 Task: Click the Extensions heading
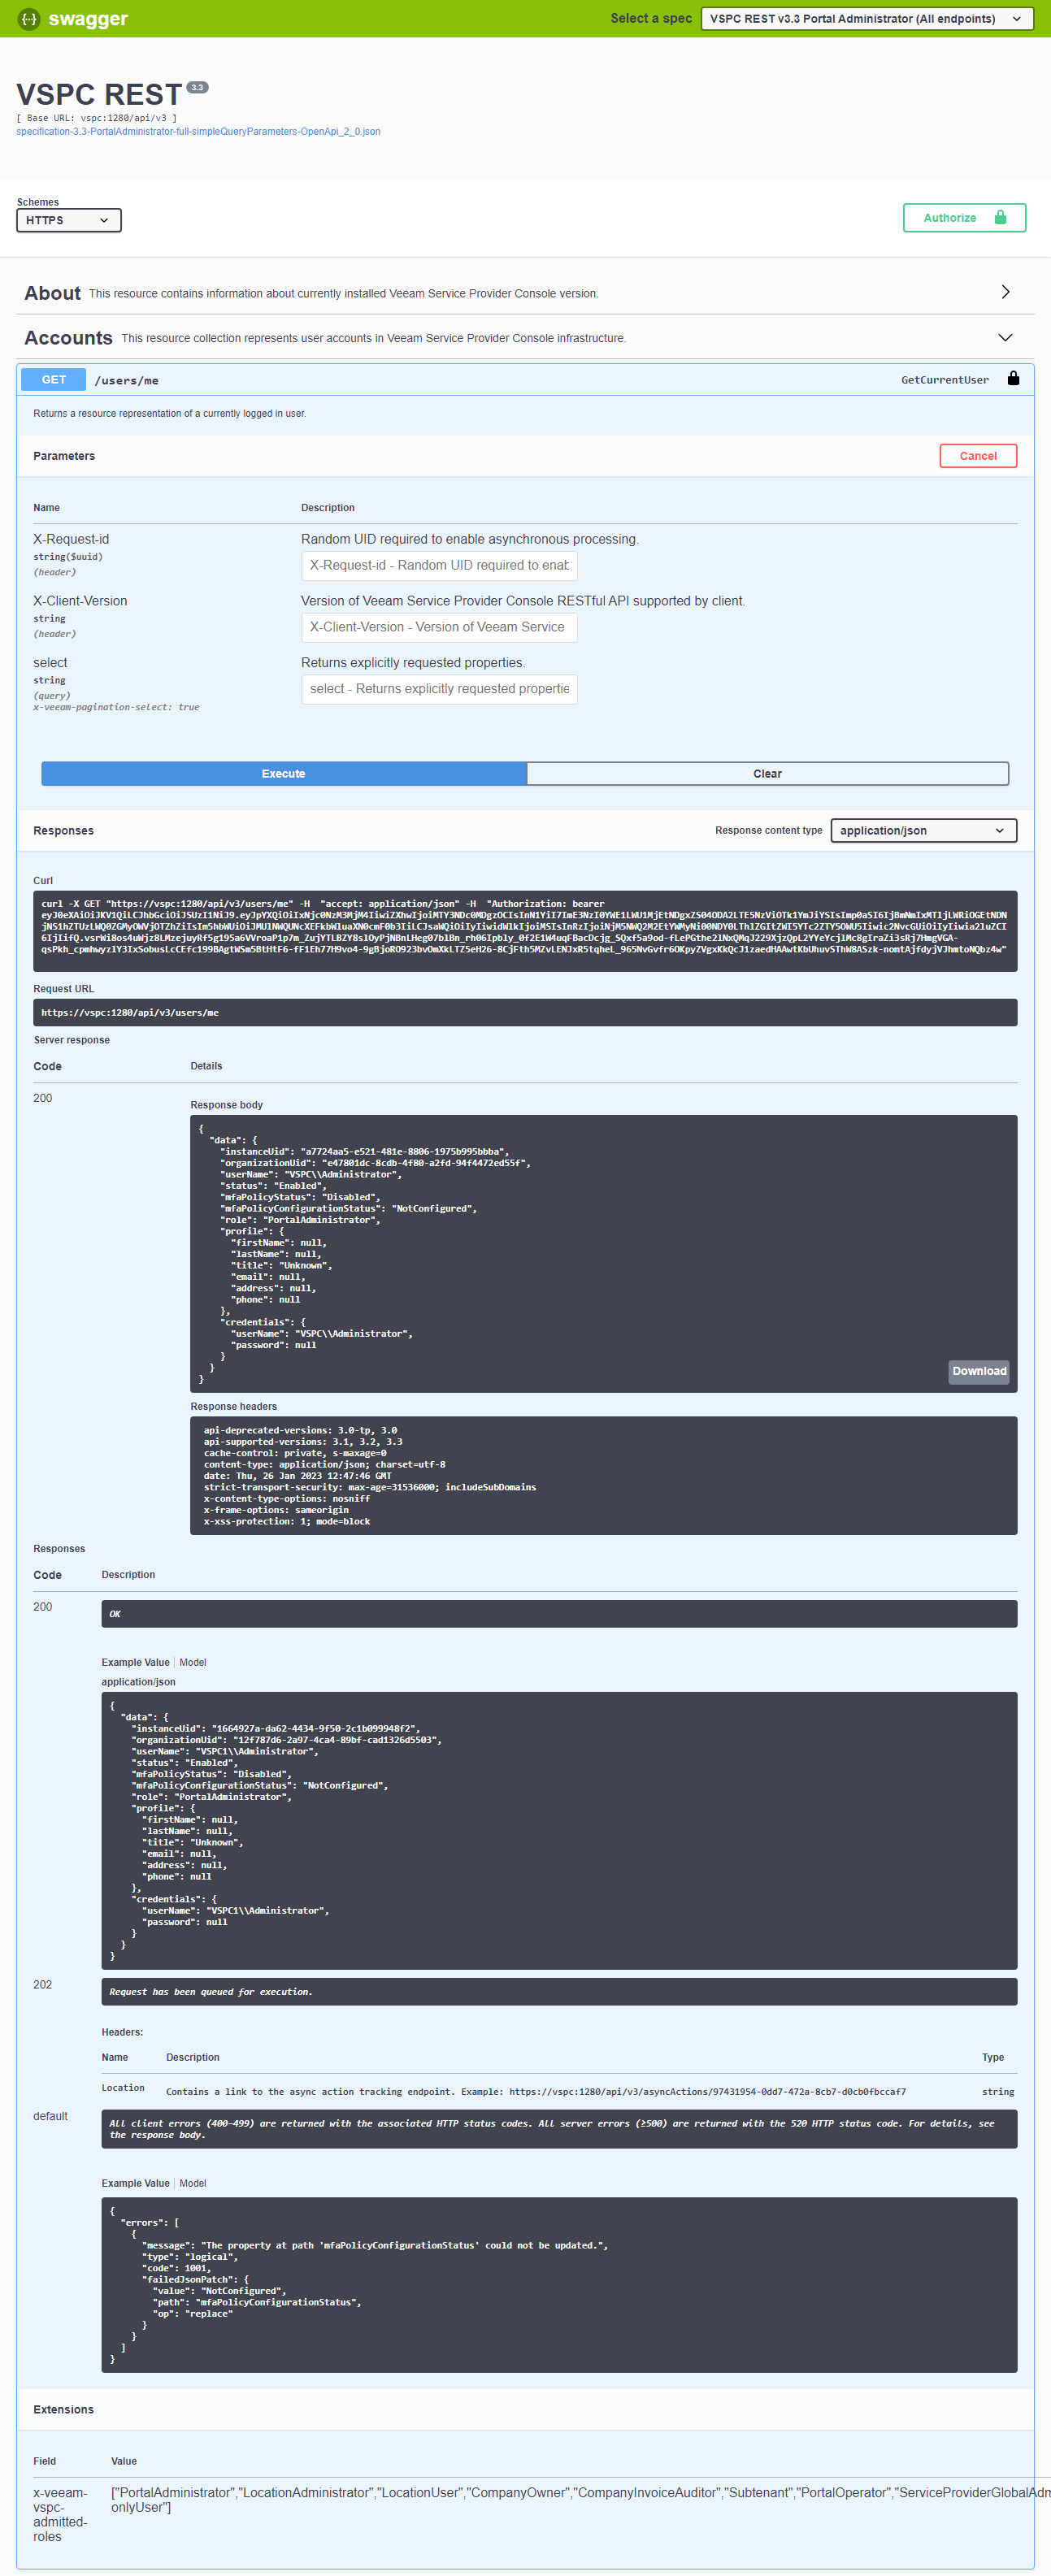pyautogui.click(x=63, y=2409)
